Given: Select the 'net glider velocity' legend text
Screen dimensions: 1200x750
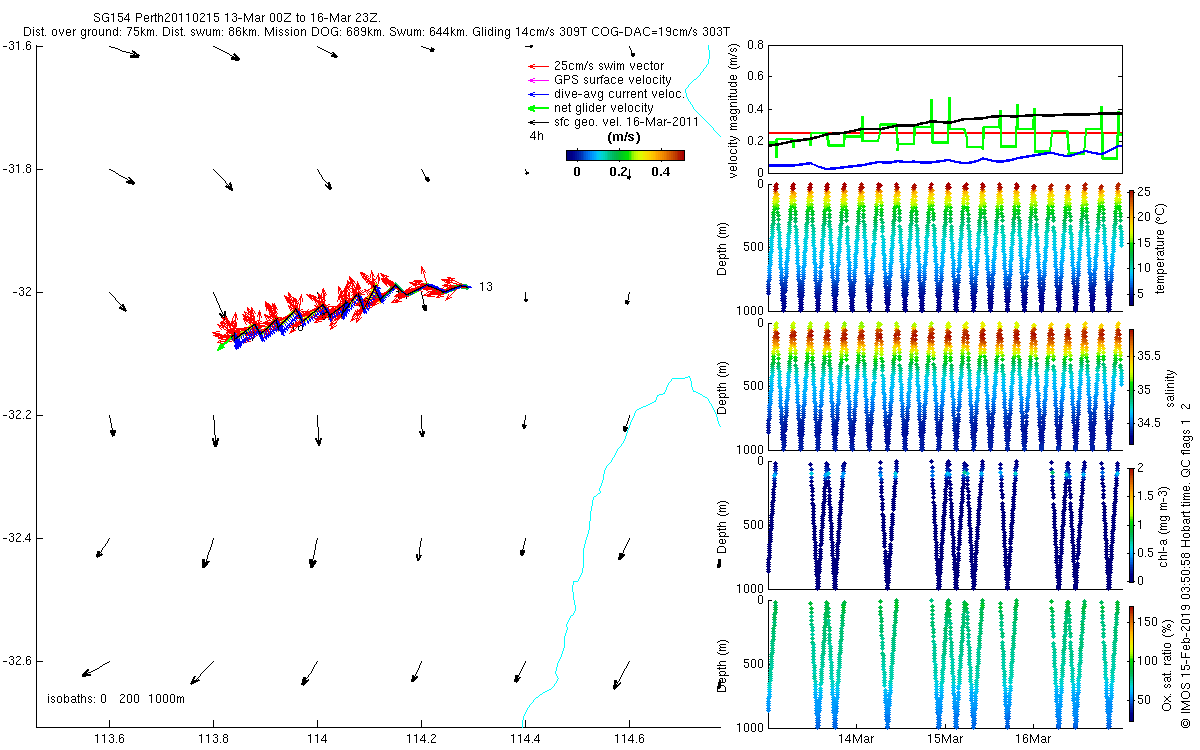Looking at the screenshot, I should click(603, 108).
